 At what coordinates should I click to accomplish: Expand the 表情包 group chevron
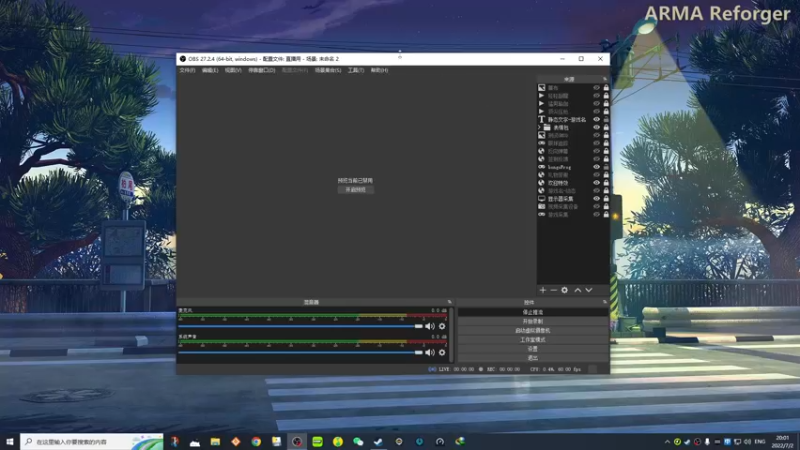tap(540, 128)
